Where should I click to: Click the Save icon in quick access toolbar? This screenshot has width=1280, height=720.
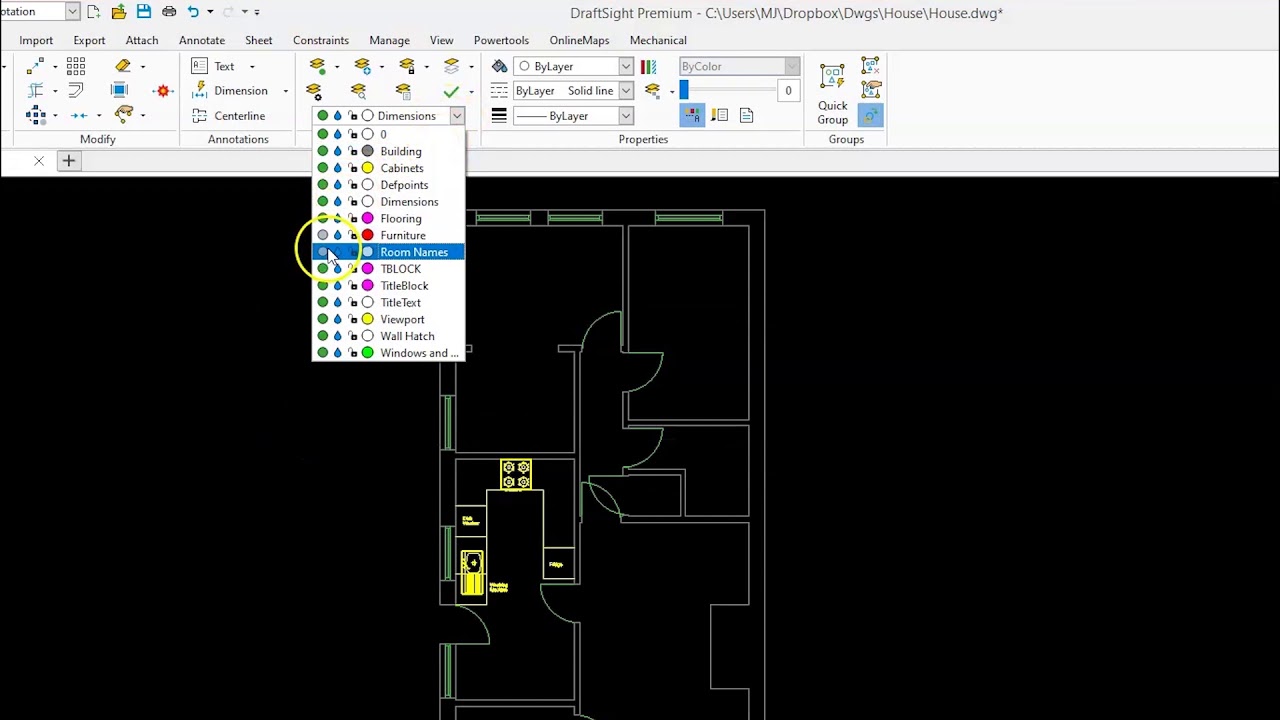click(143, 12)
